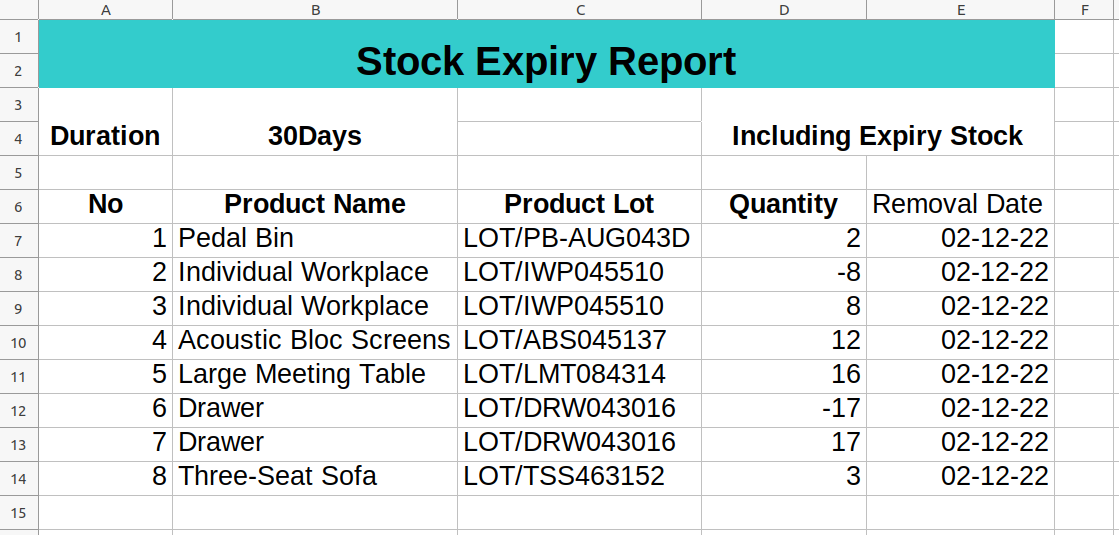Select column header A
This screenshot has width=1119, height=535.
106,10
